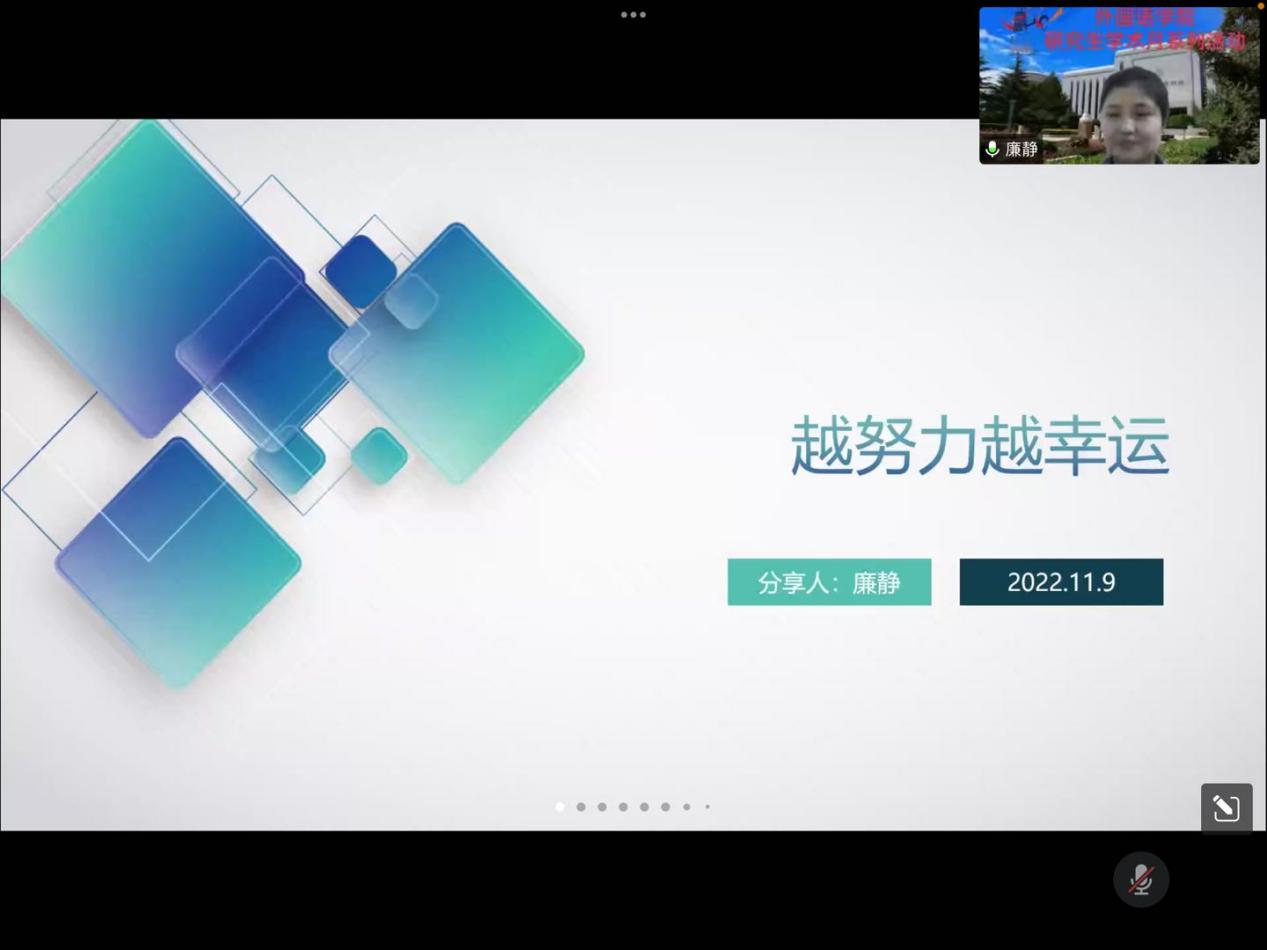Image resolution: width=1267 pixels, height=950 pixels.
Task: Select the teal 分享人：廉静 label box
Action: pyautogui.click(x=829, y=582)
